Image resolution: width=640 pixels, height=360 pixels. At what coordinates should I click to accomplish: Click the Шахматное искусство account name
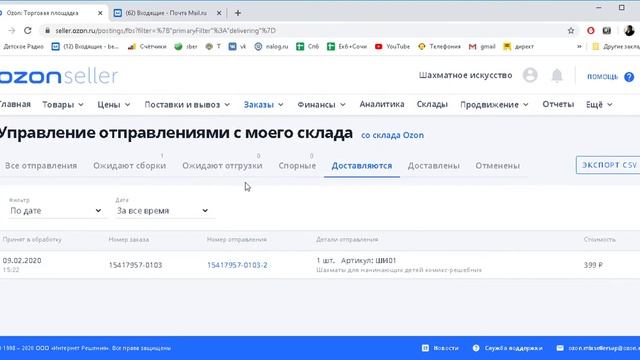click(465, 76)
